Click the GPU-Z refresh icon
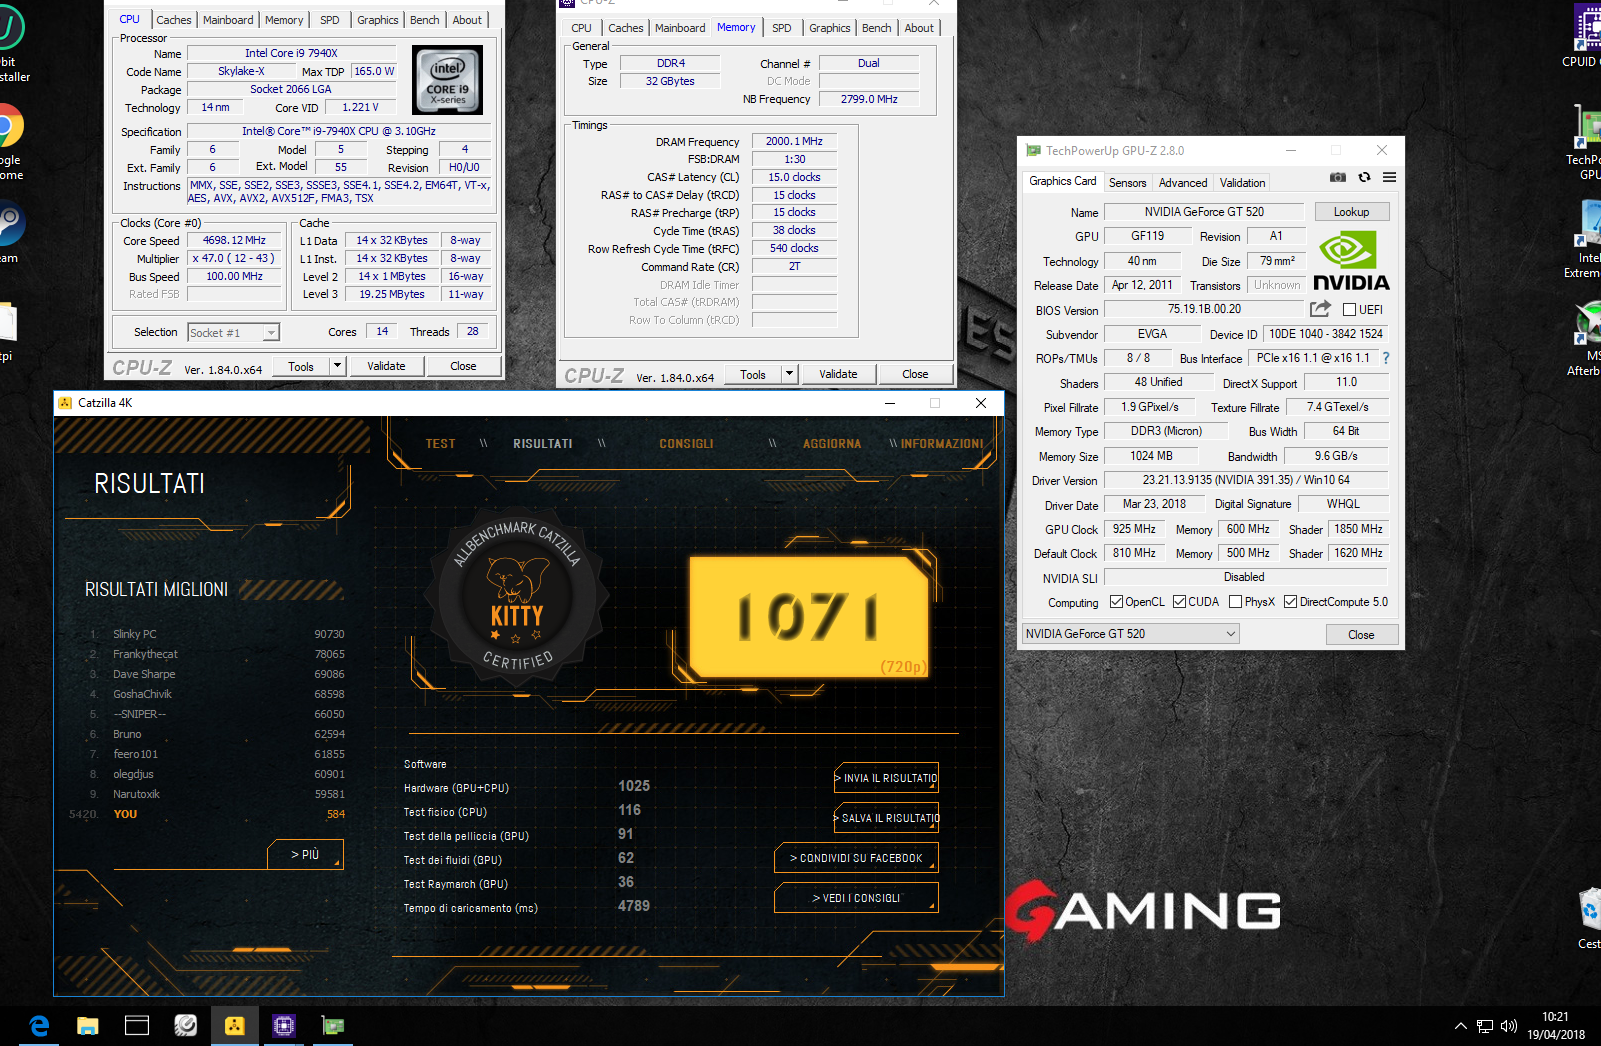This screenshot has height=1046, width=1601. tap(1364, 177)
